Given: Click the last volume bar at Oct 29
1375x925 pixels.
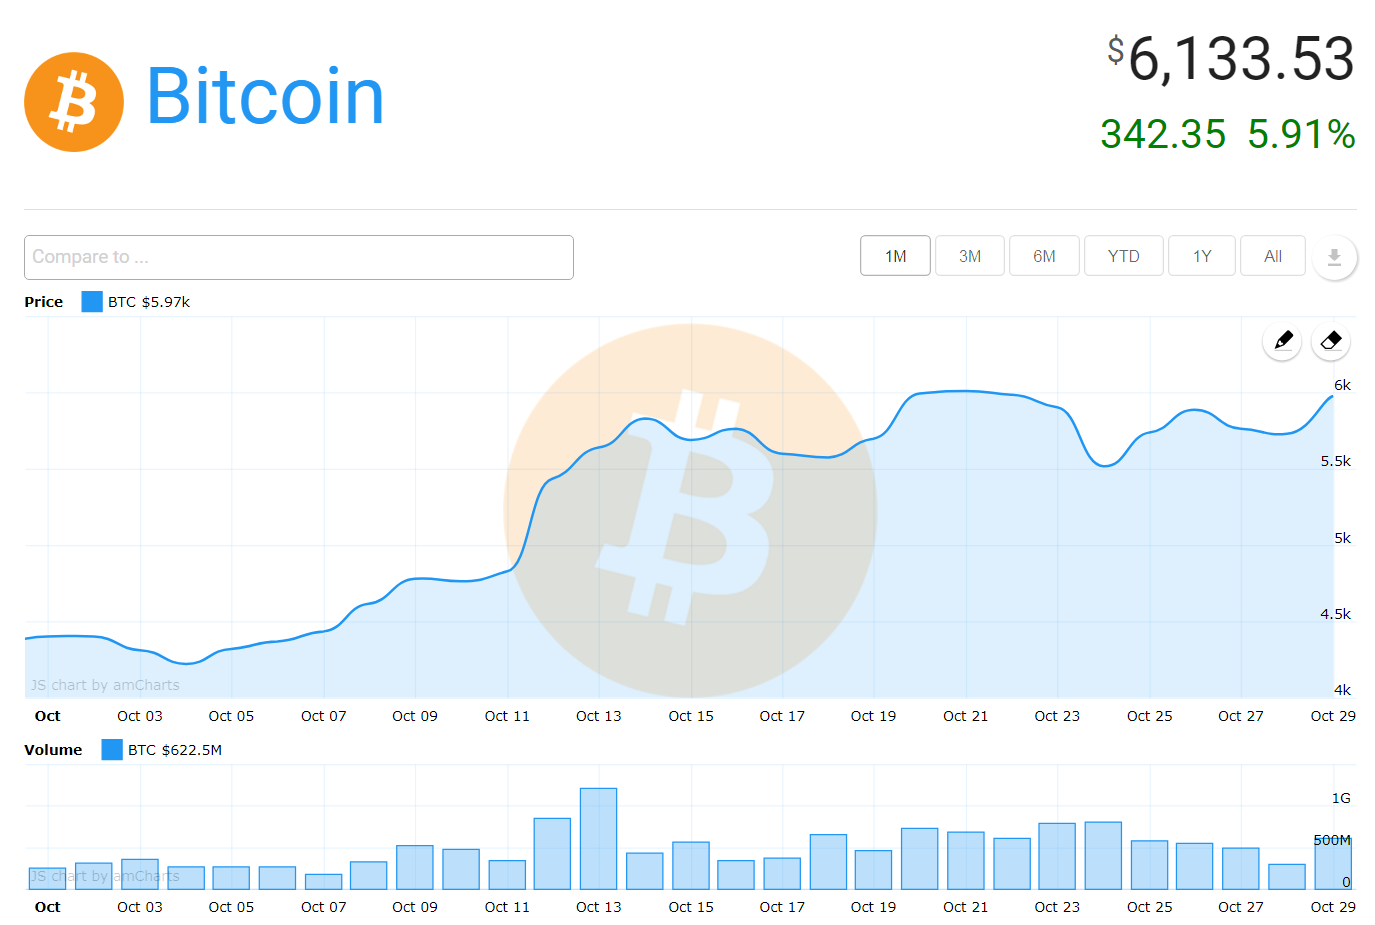Looking at the screenshot, I should [1332, 865].
